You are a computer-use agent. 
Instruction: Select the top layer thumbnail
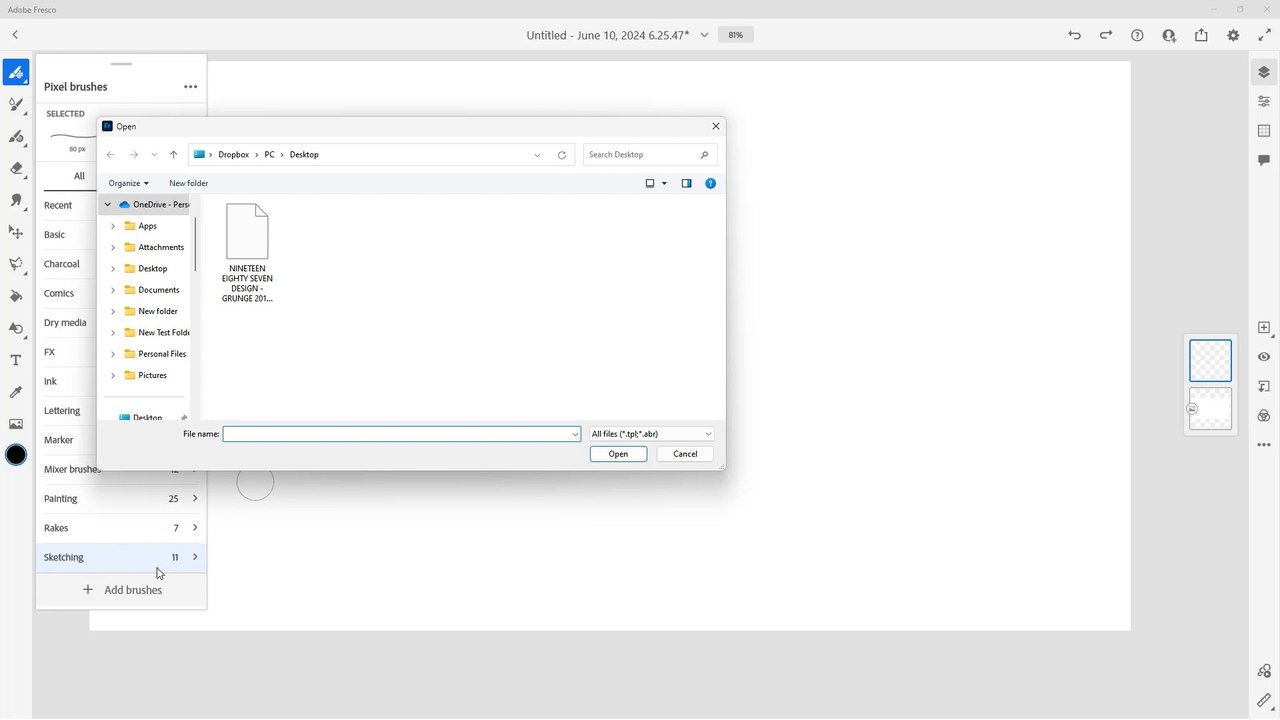tap(1210, 360)
